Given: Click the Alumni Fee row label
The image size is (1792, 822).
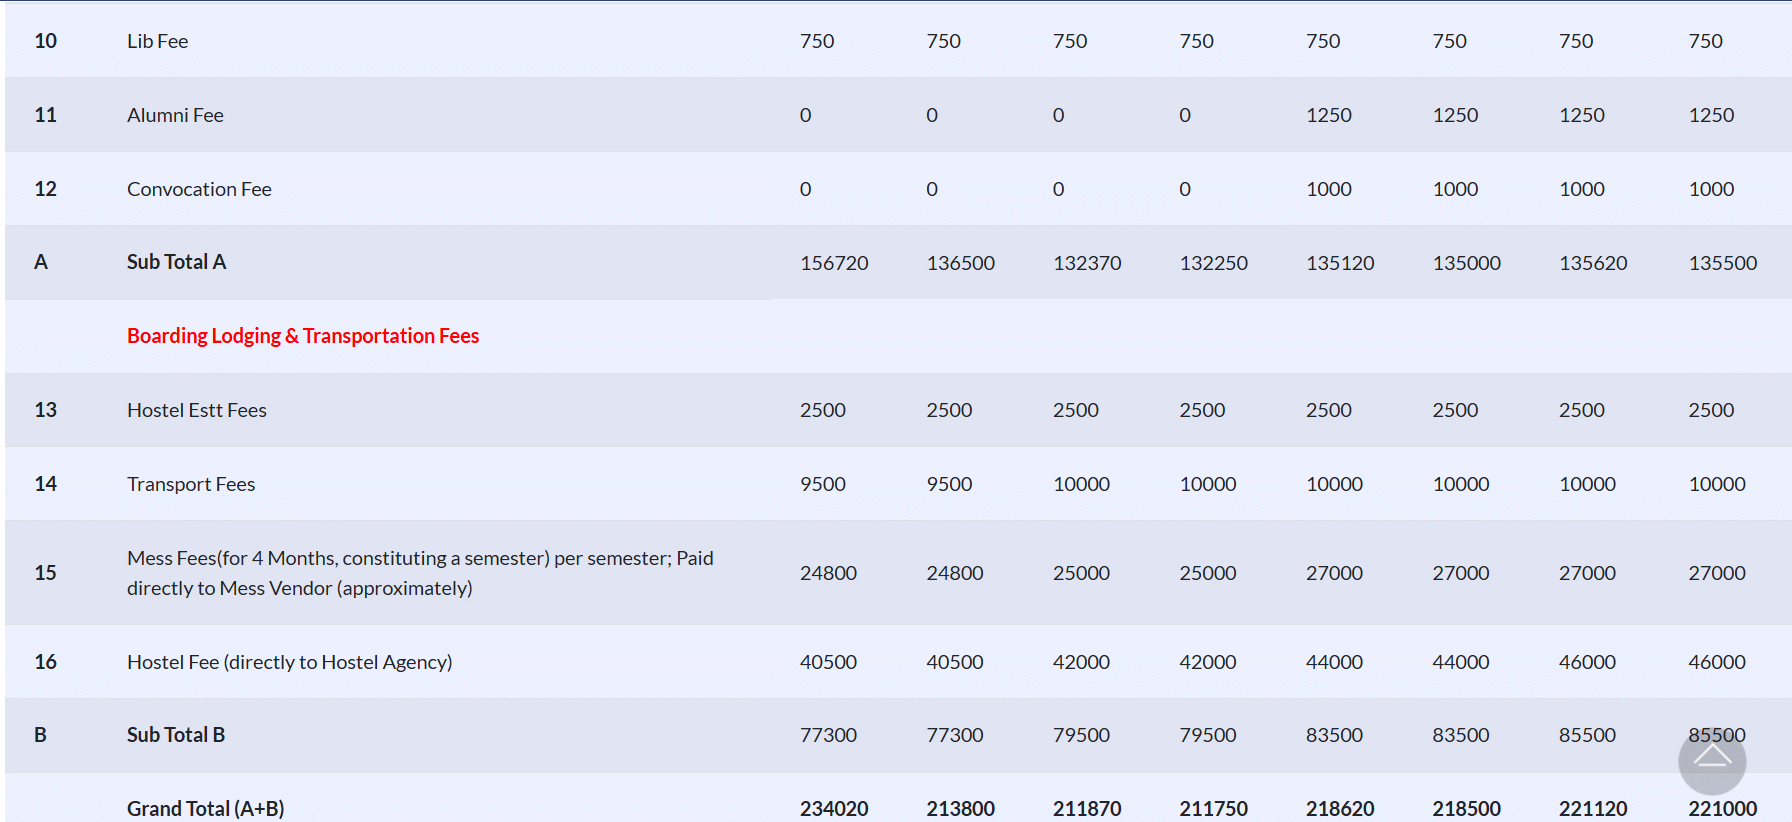Looking at the screenshot, I should click(175, 115).
